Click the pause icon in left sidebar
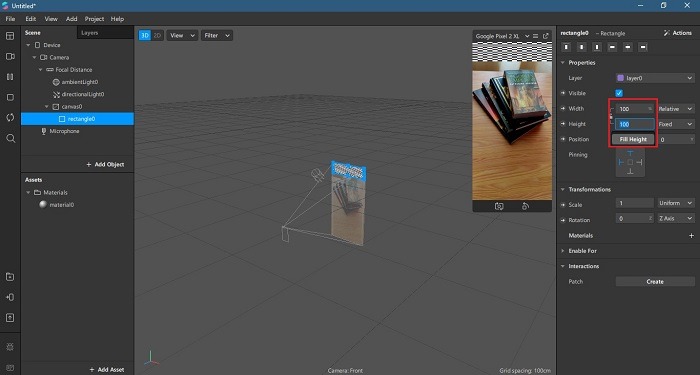Screen dimensions: 700x375 pos(10,77)
